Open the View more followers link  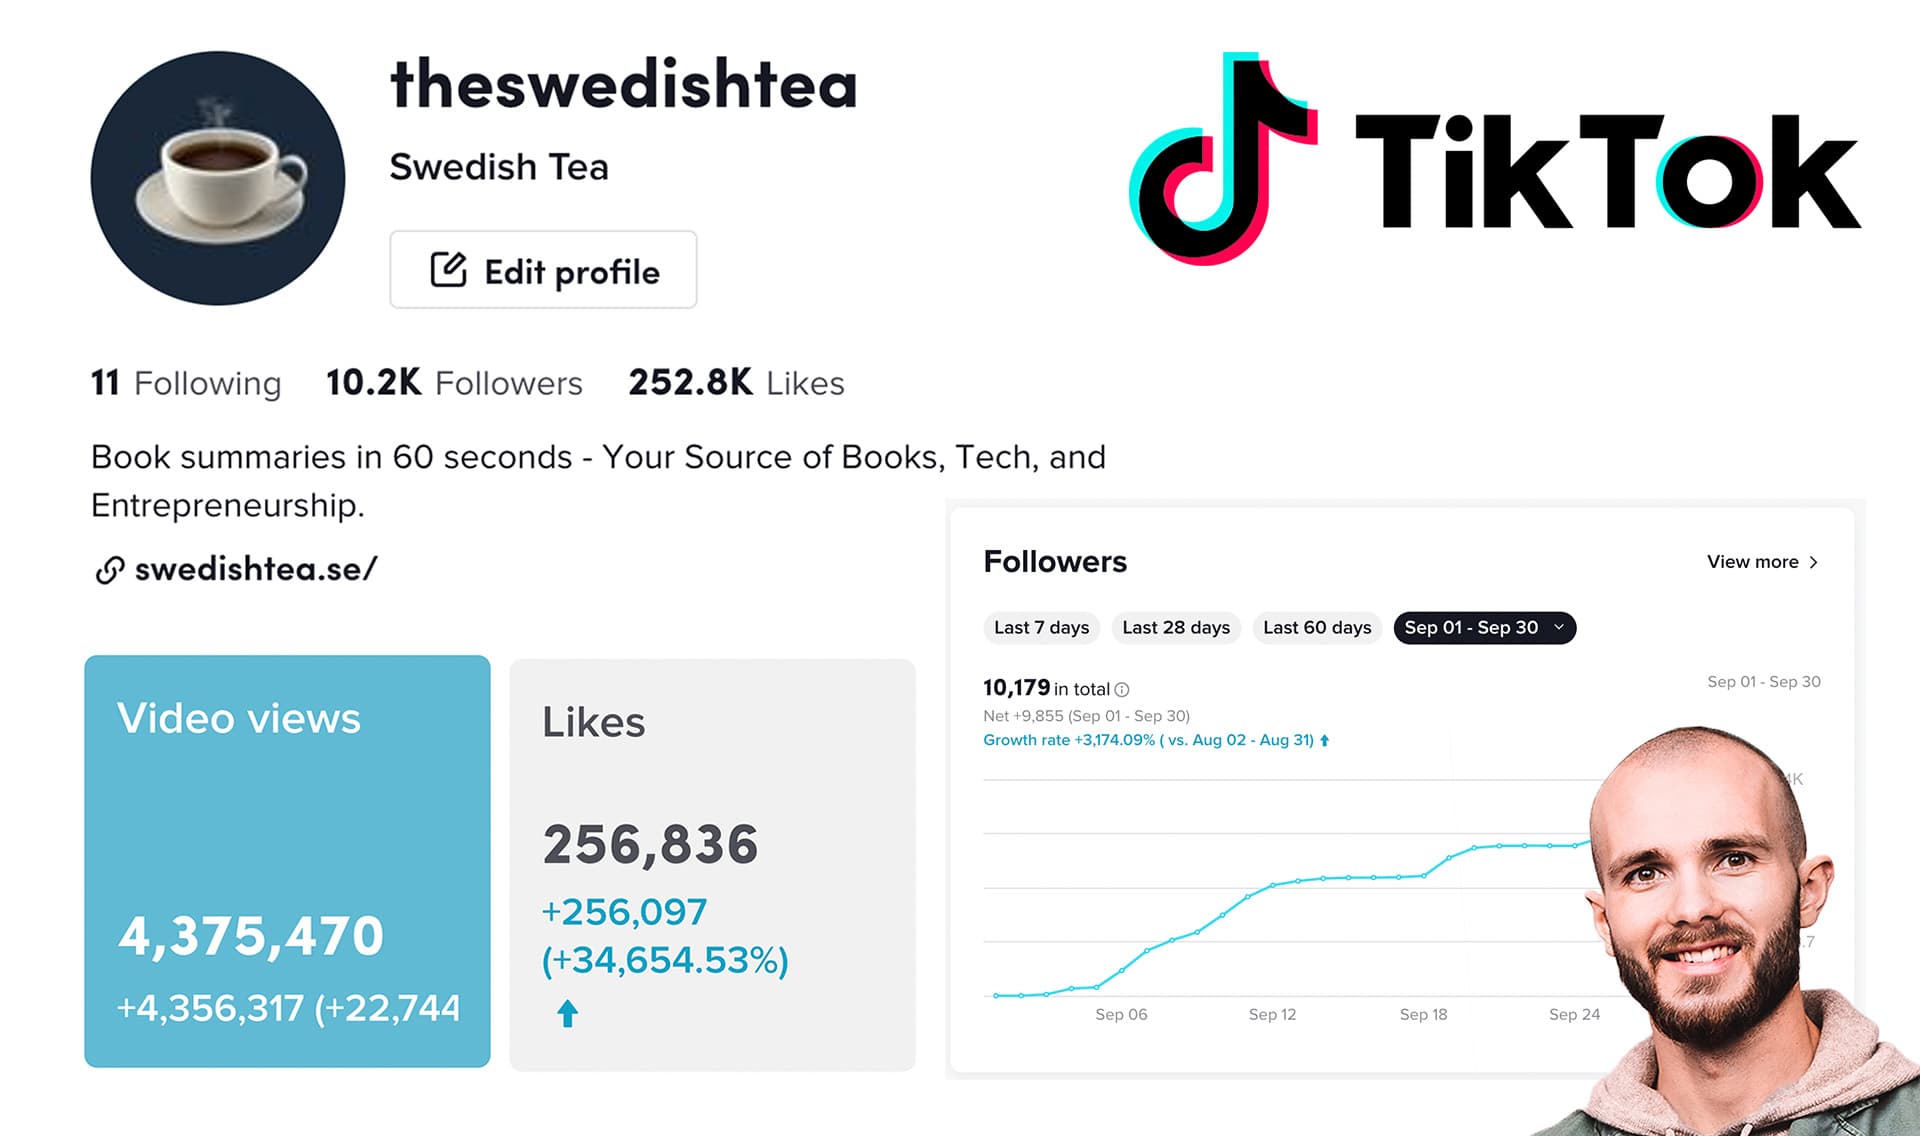(1753, 562)
